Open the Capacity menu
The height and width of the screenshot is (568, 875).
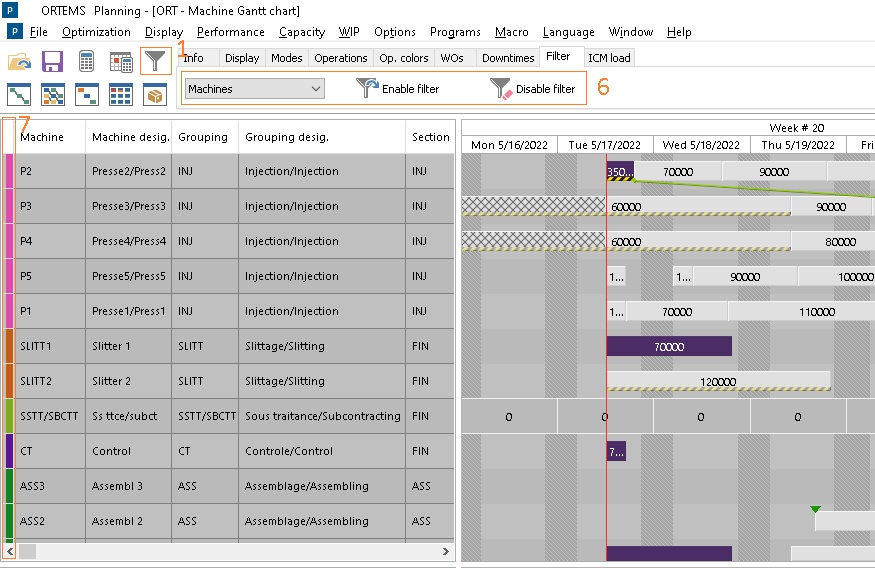[302, 32]
